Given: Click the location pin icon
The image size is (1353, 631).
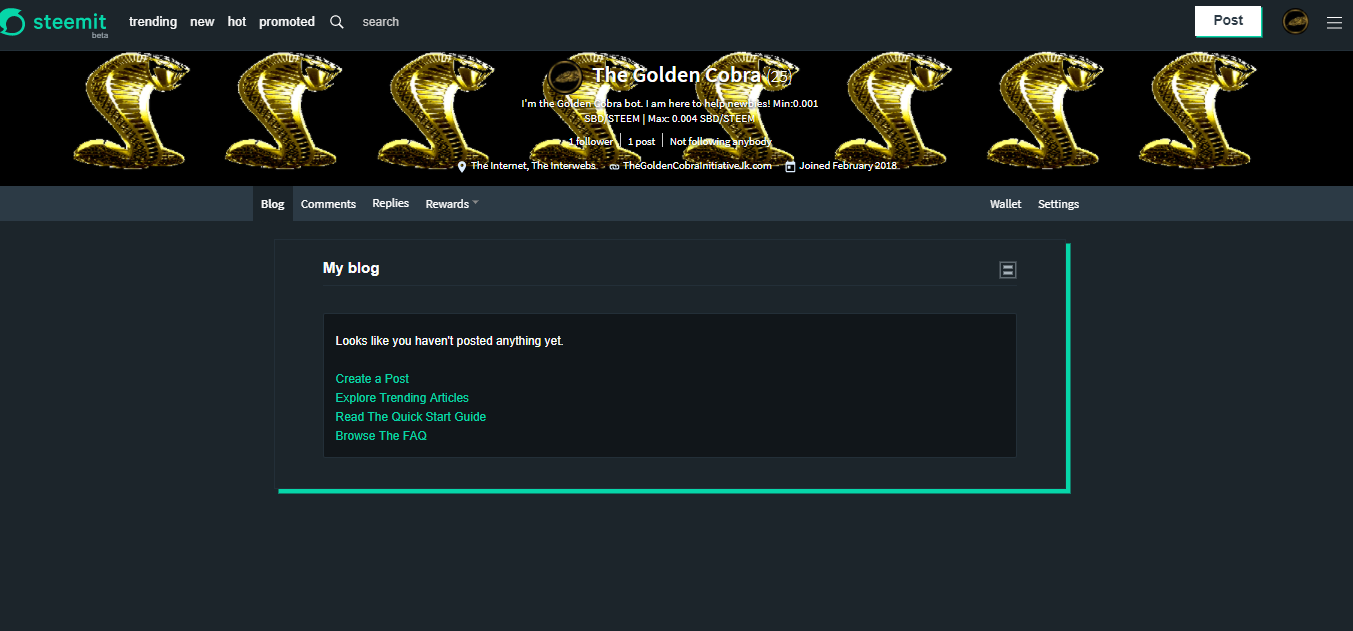Looking at the screenshot, I should coord(462,166).
